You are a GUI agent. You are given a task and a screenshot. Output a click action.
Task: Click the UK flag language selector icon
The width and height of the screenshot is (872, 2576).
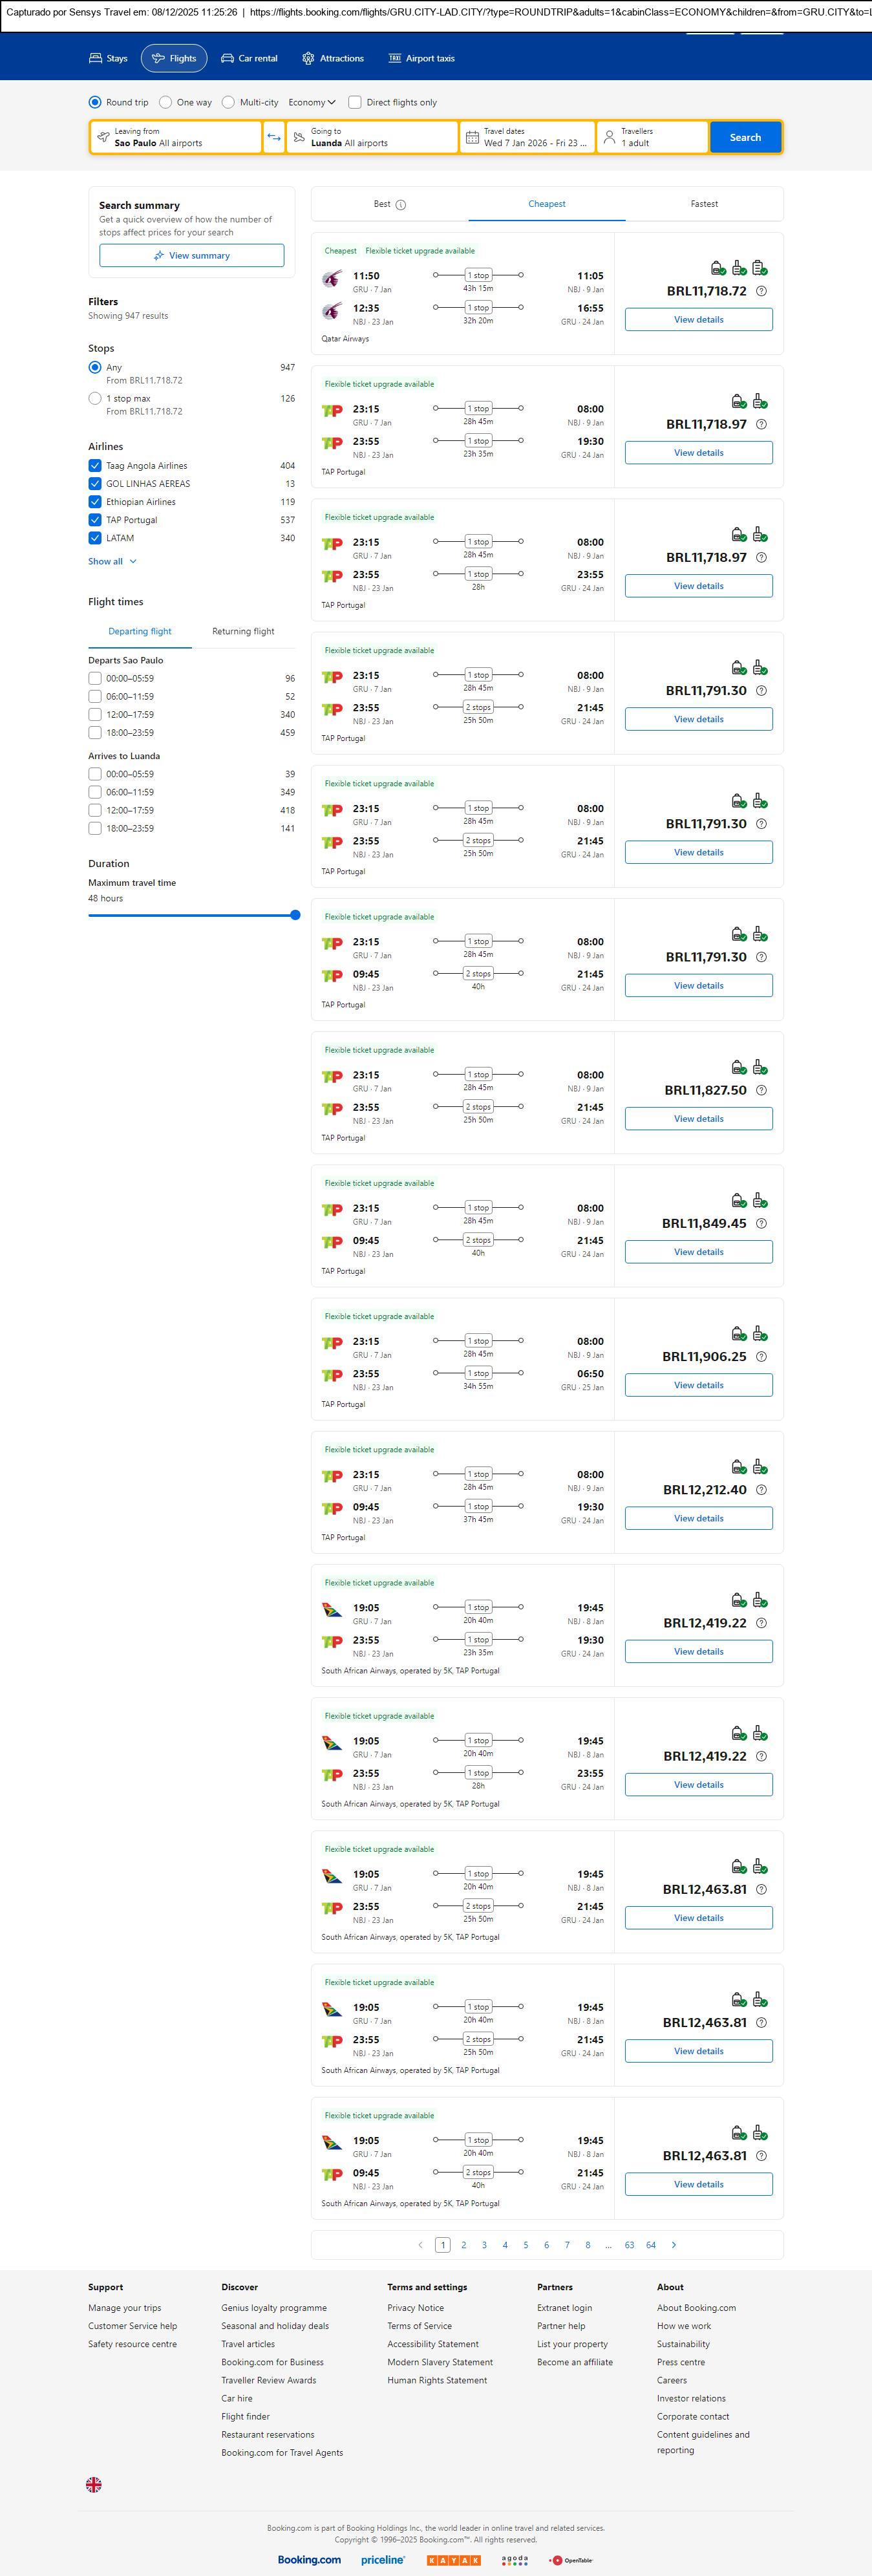click(94, 2484)
